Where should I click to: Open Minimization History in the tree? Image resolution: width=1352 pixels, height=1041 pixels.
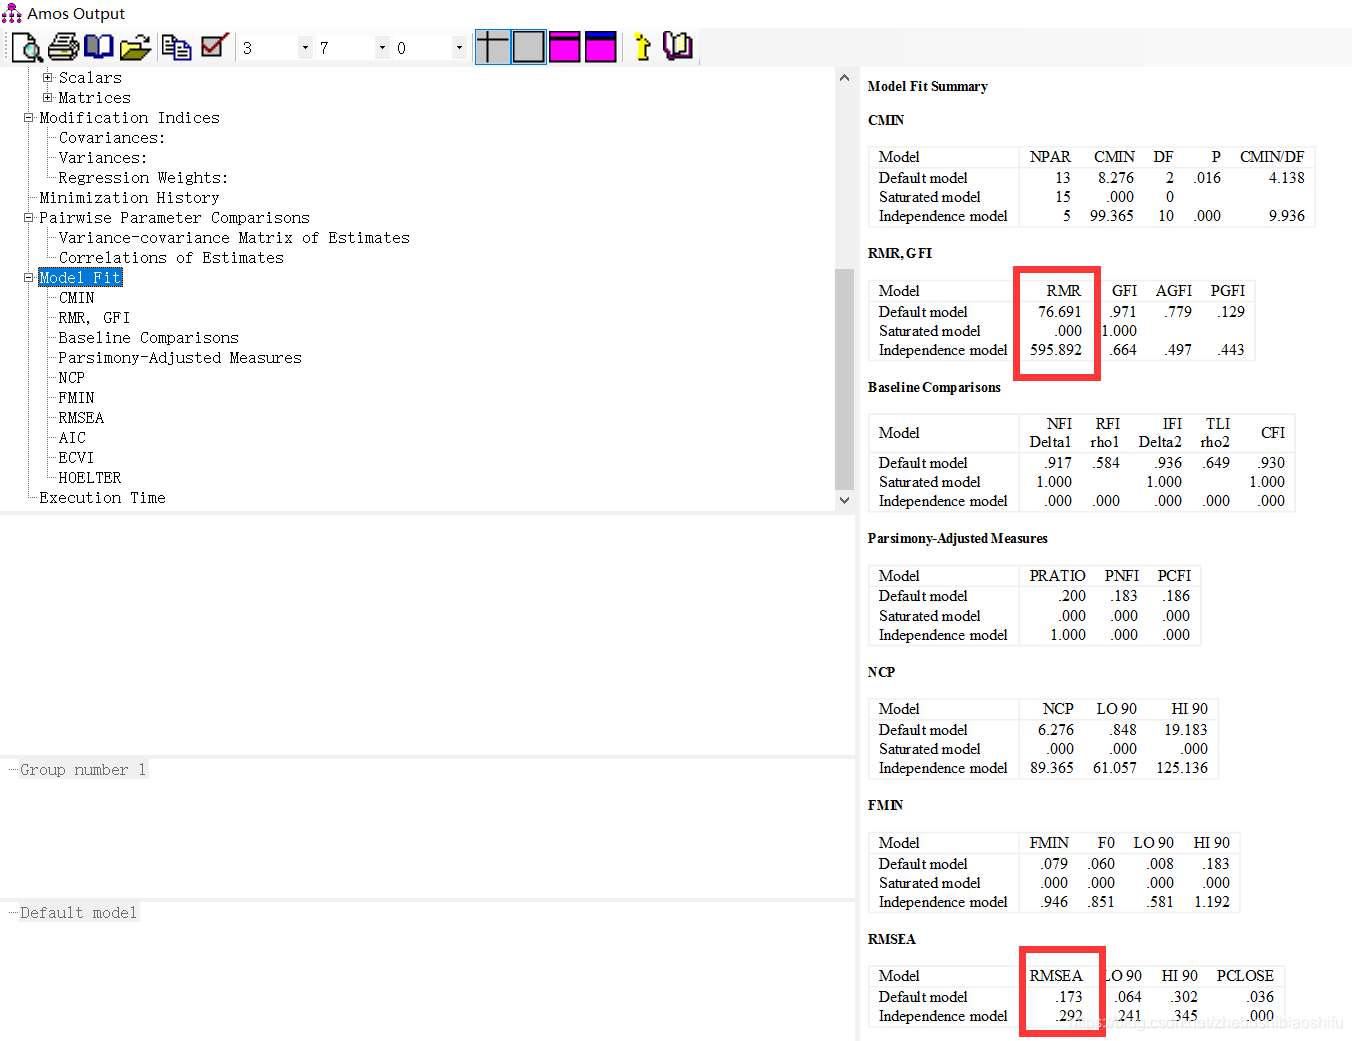(x=129, y=198)
